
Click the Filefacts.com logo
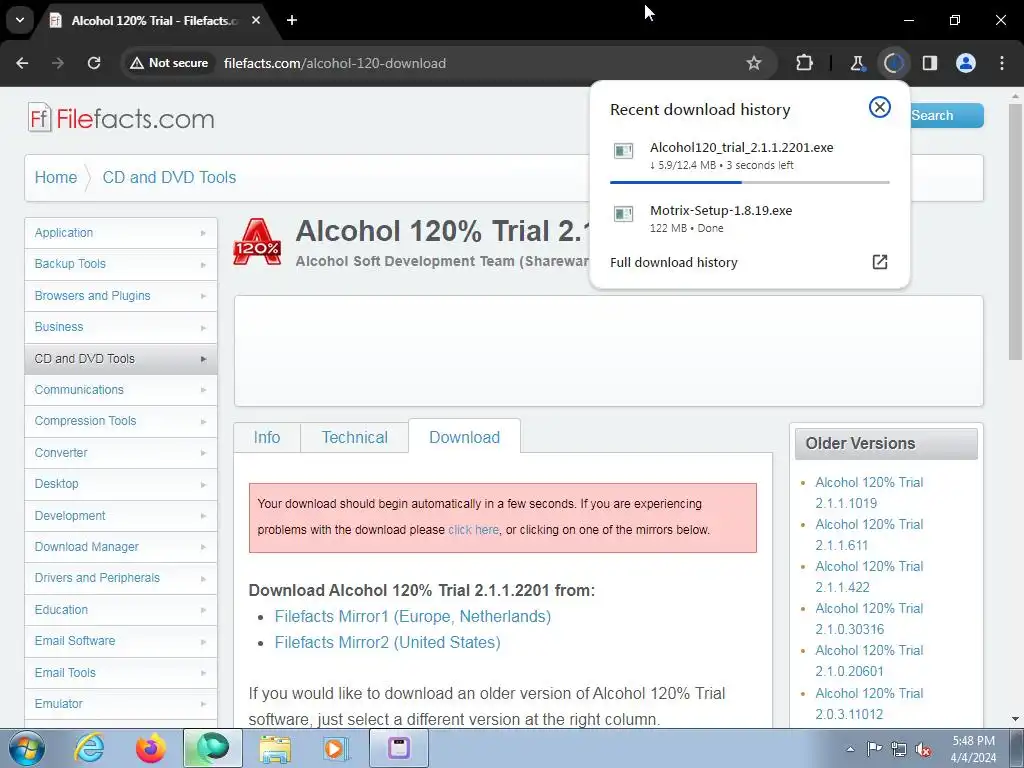pos(121,118)
